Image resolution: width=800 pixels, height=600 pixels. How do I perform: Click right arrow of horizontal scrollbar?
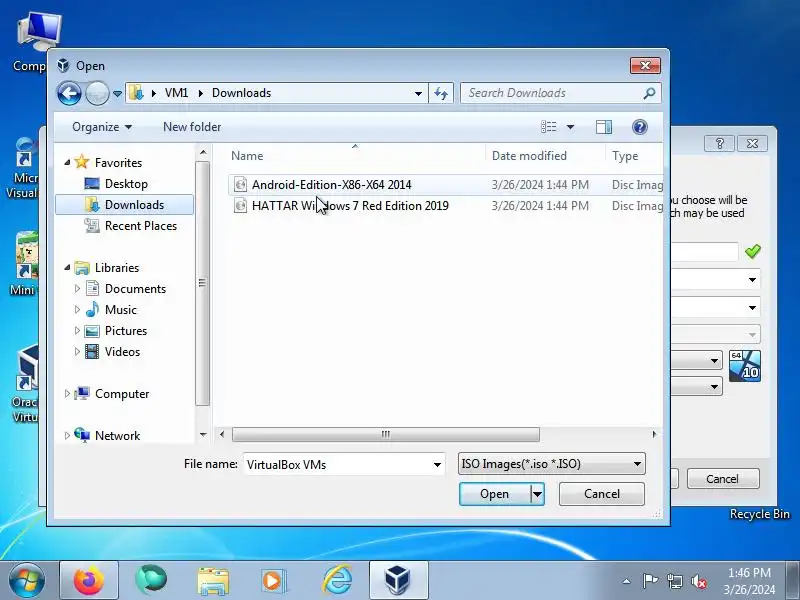pos(654,434)
